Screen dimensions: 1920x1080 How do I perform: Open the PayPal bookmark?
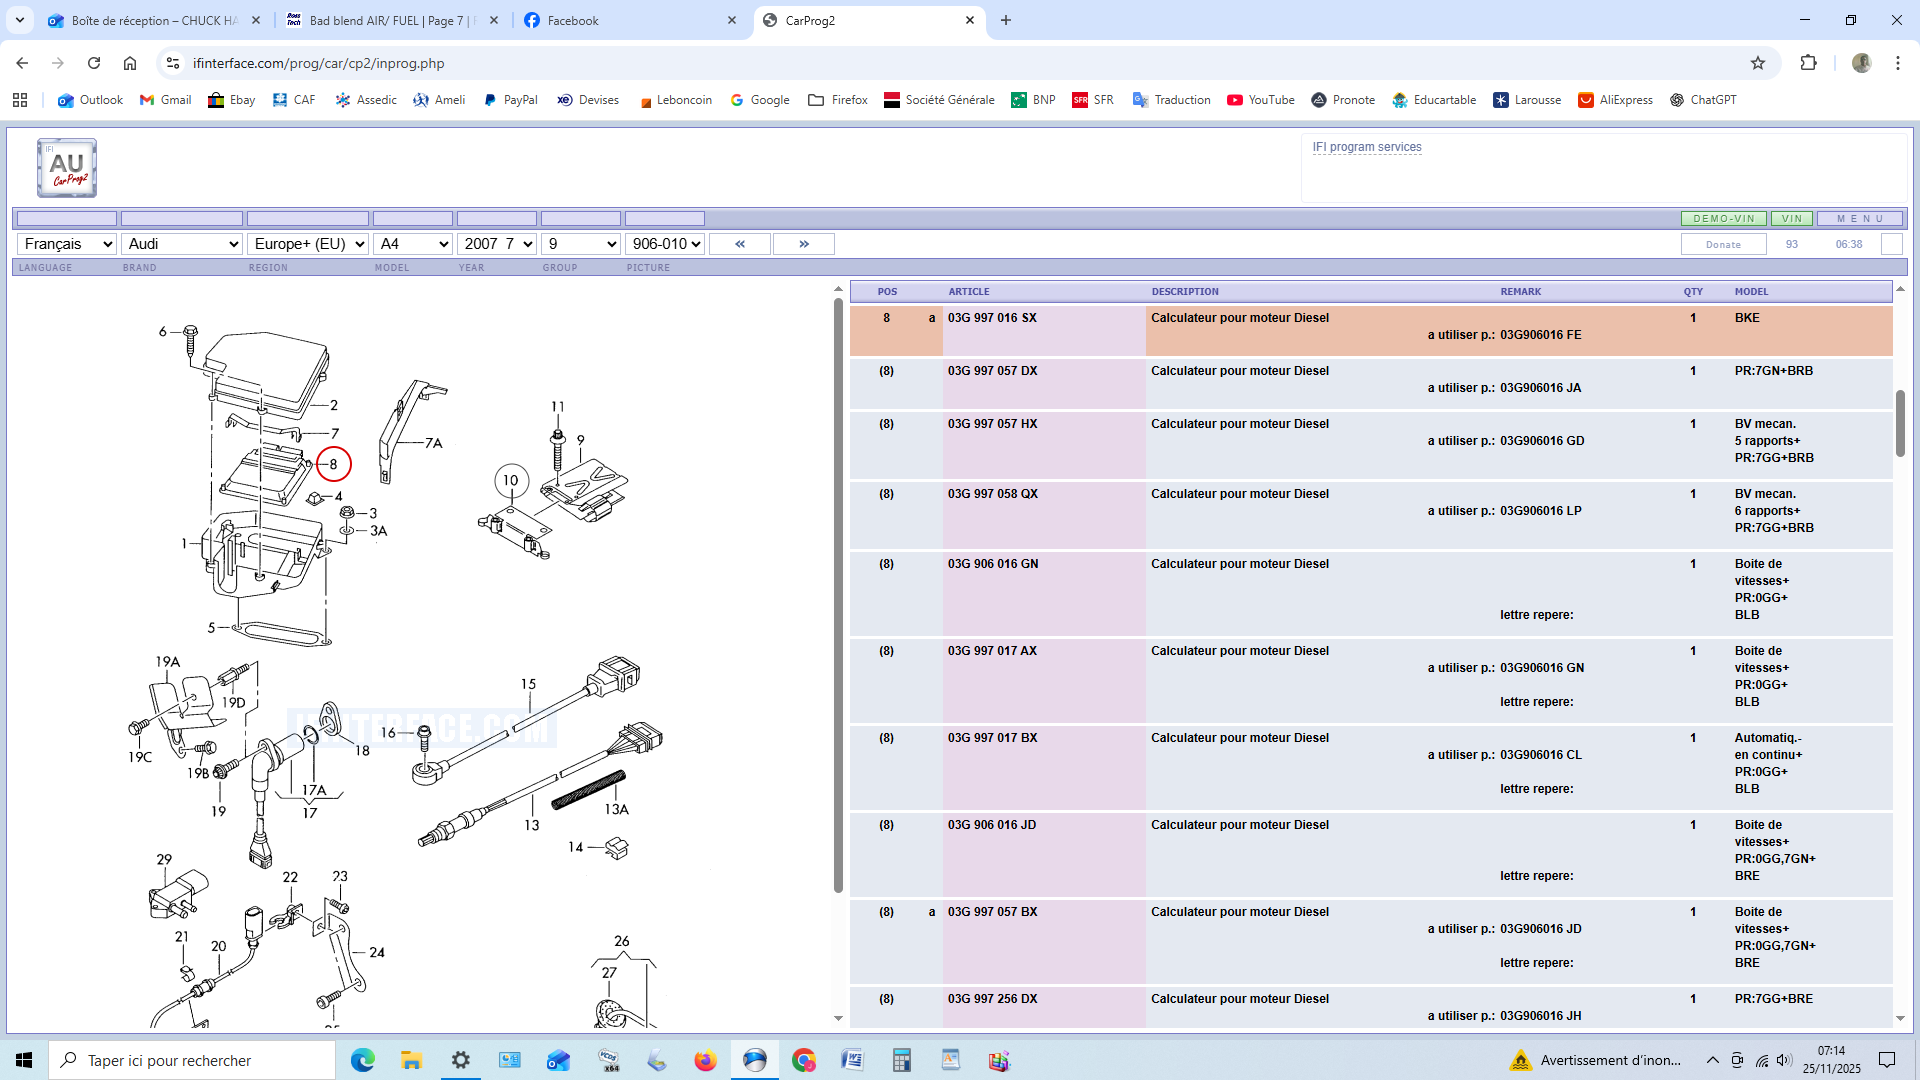510,100
